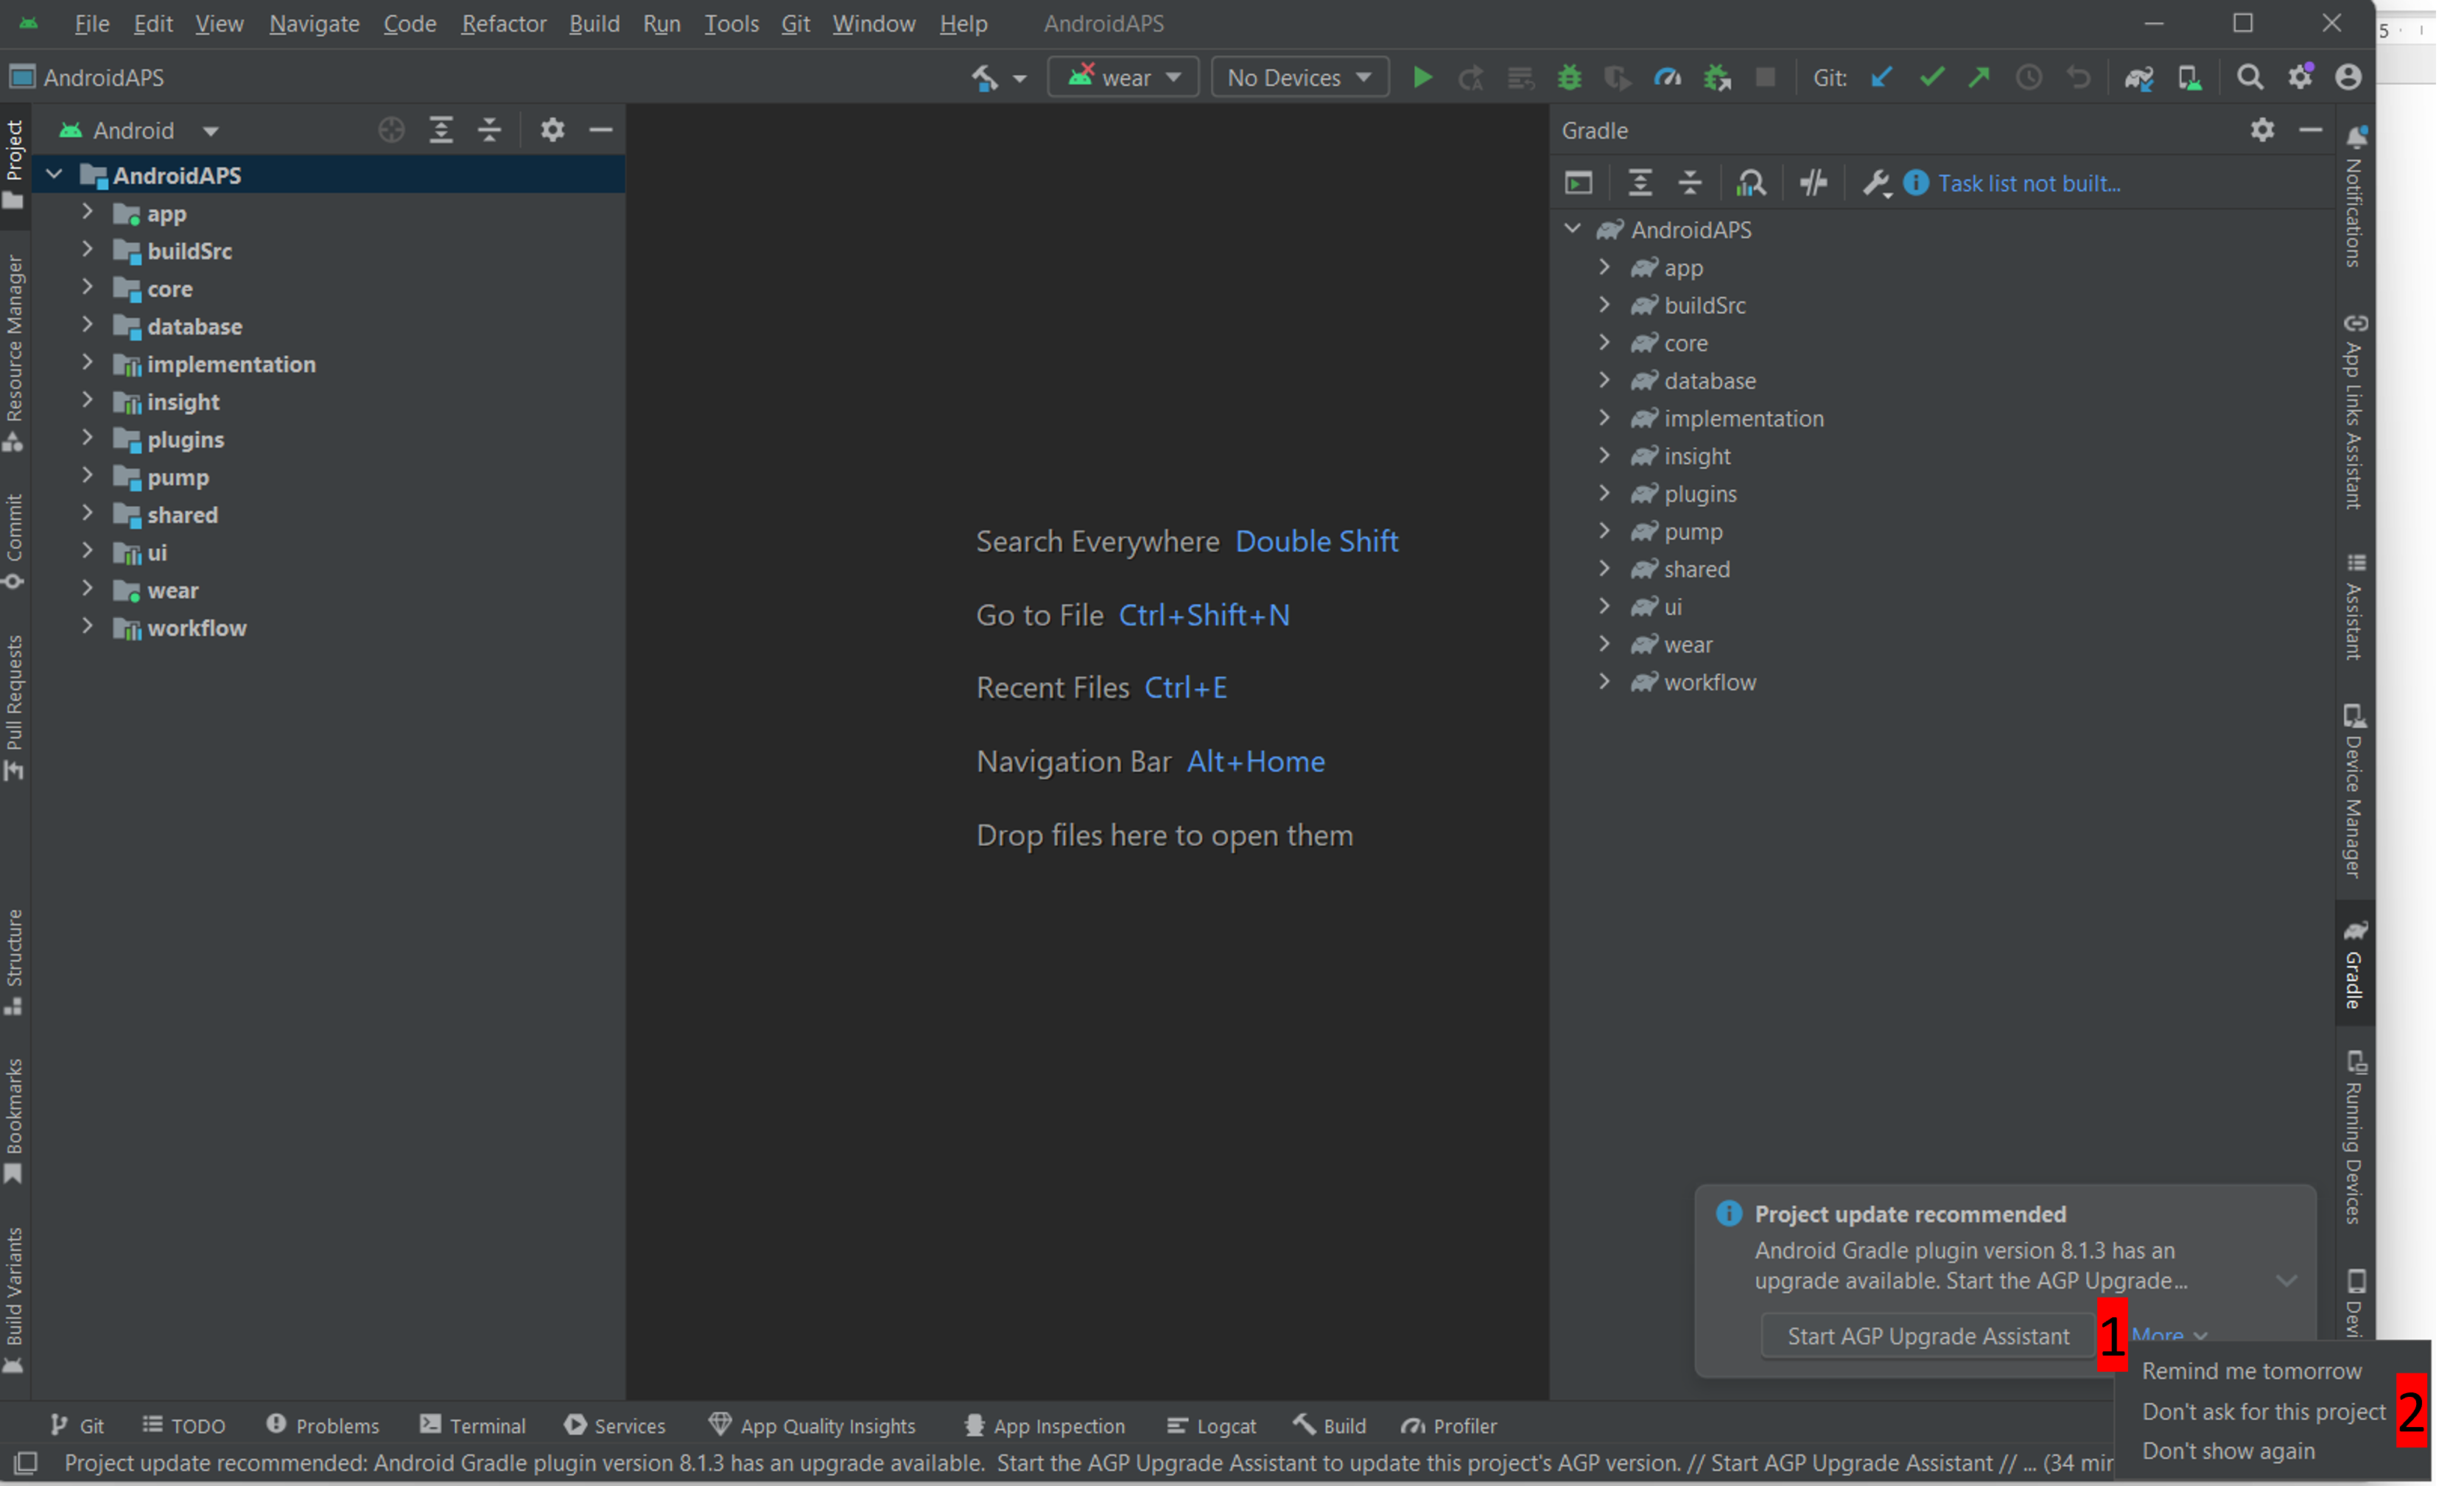Click the Git rollback icon

2078,77
